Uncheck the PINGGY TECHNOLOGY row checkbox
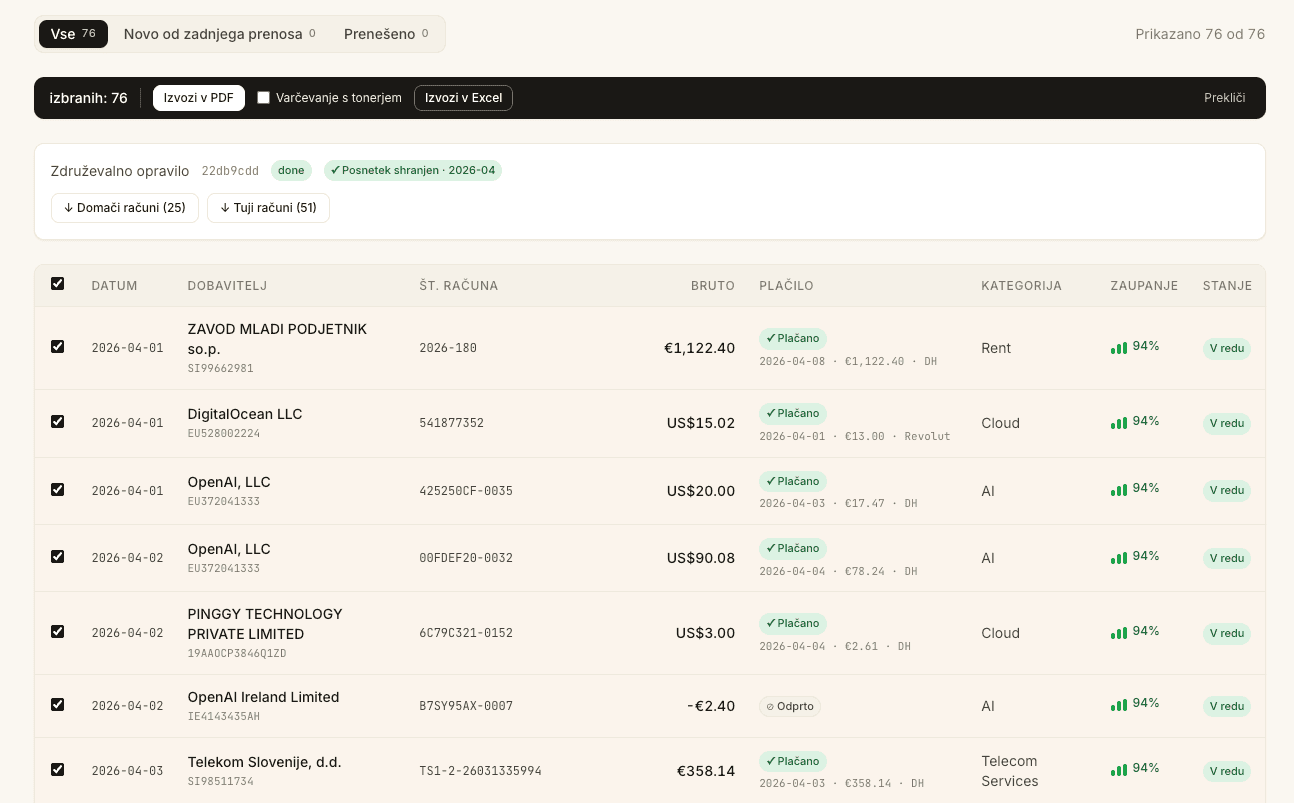Viewport: 1294px width, 803px height. pos(57,632)
